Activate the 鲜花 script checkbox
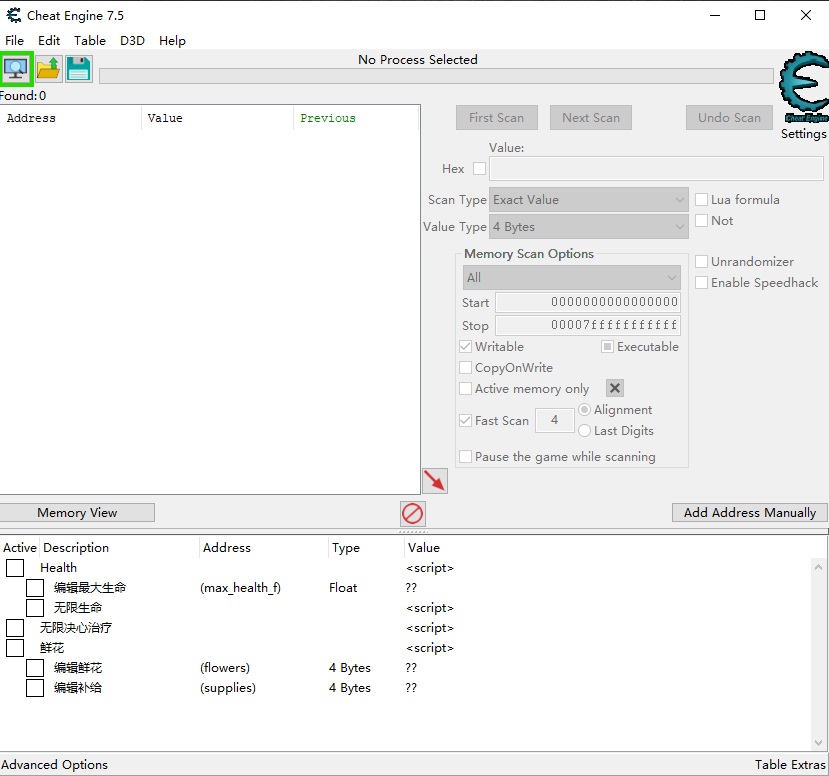This screenshot has width=829, height=776. click(15, 648)
